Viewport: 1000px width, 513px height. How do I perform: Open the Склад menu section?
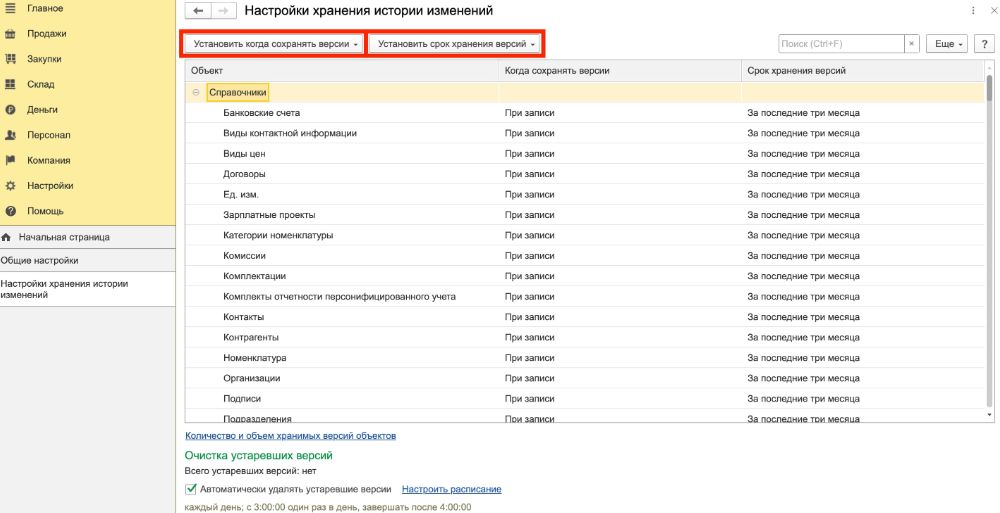(41, 84)
